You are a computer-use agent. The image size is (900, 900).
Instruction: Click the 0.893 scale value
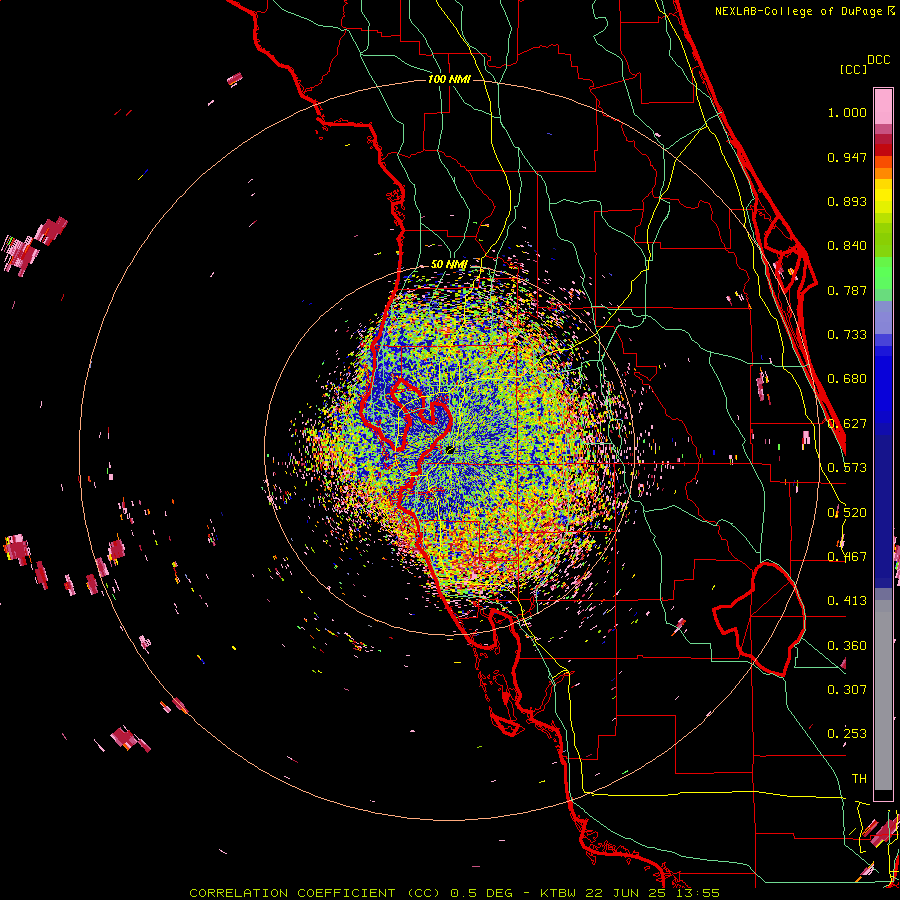847,201
